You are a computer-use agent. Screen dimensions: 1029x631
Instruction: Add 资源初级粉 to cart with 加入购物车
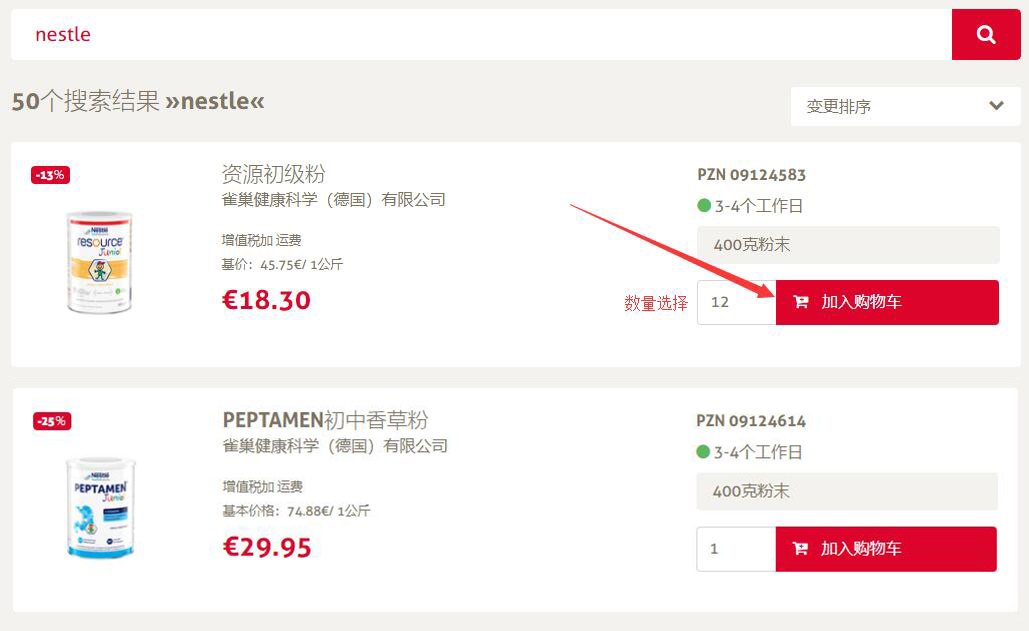click(887, 302)
